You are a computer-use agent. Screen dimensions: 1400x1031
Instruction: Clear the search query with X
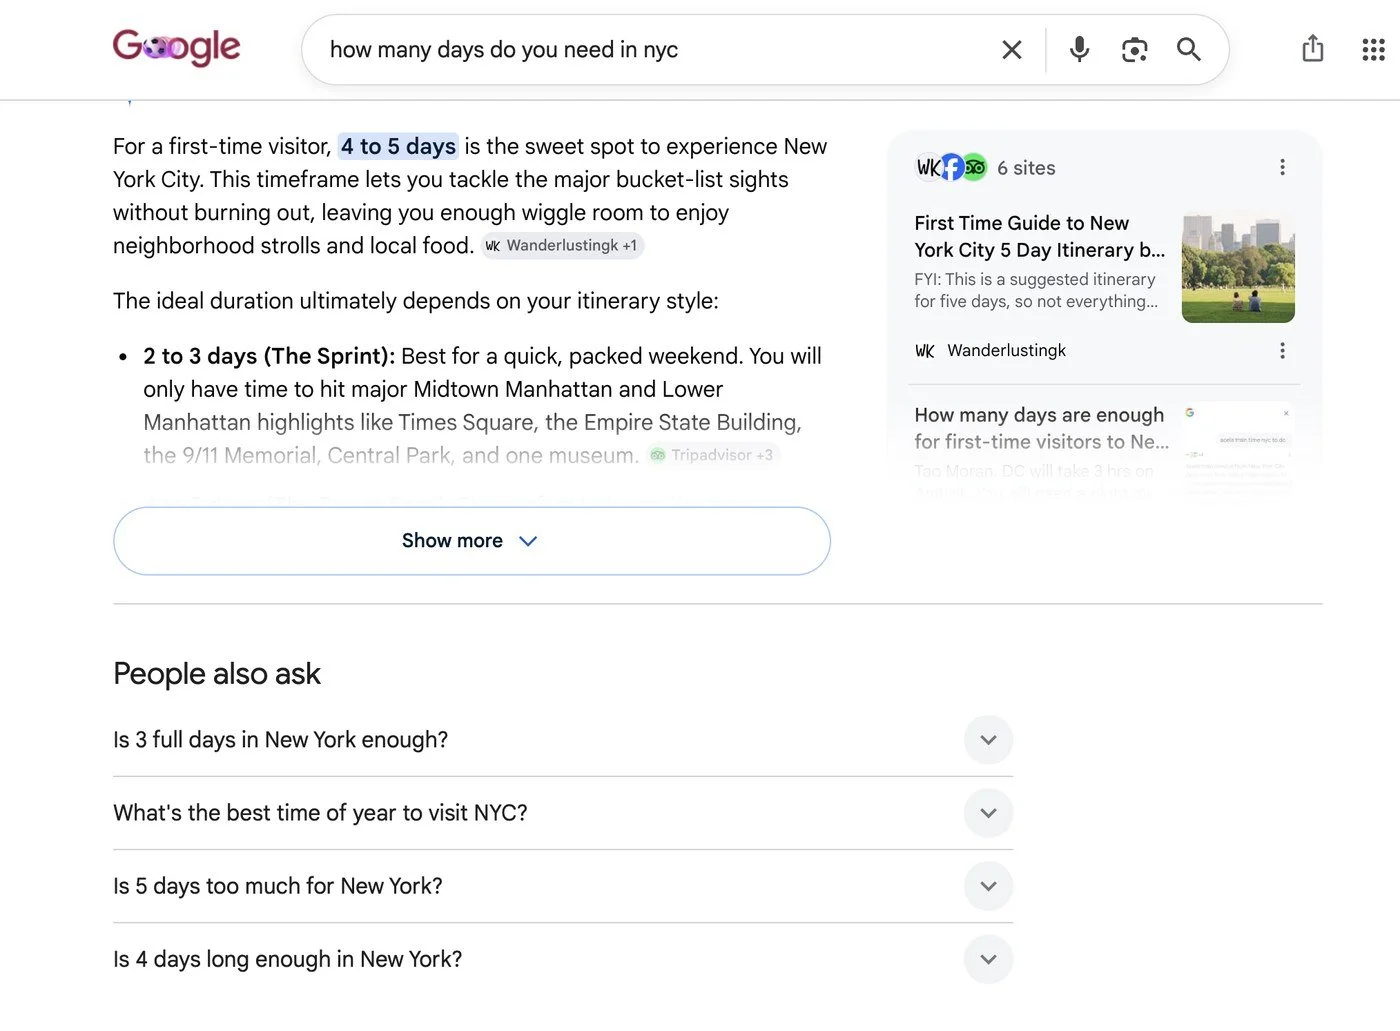(1012, 50)
